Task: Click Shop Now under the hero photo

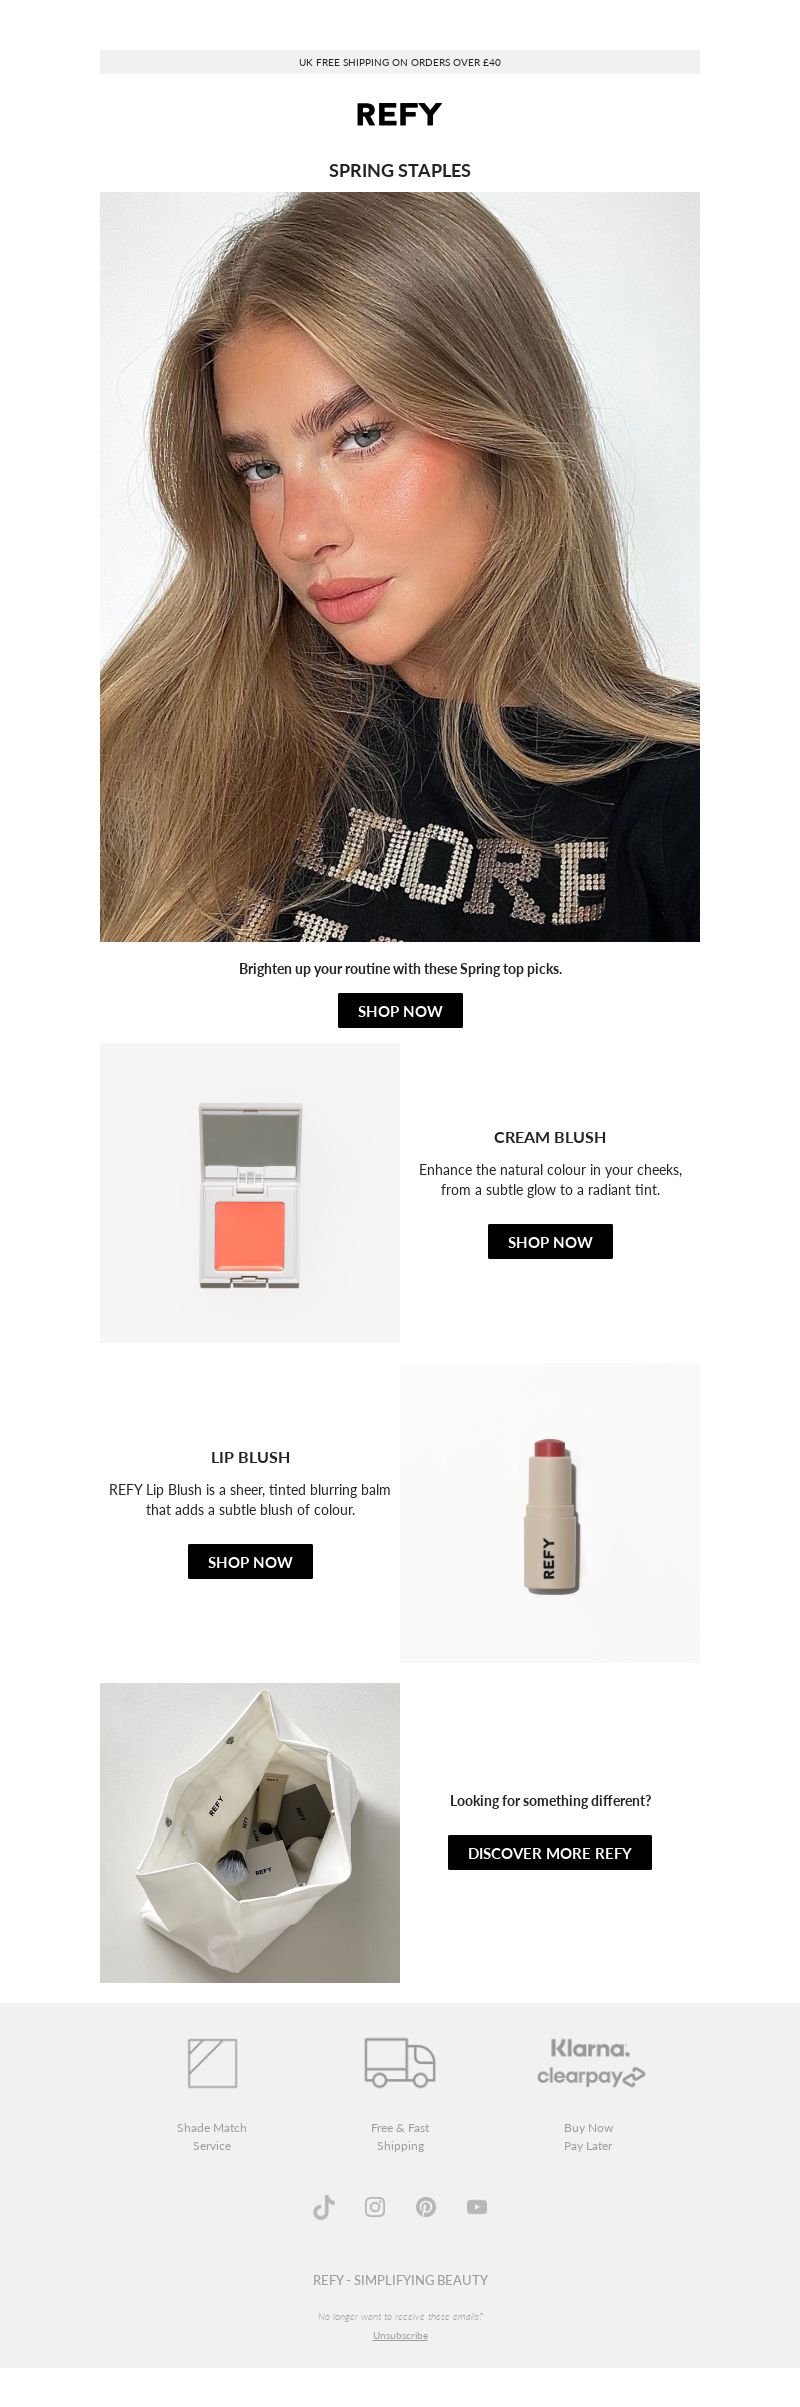Action: 400,1011
